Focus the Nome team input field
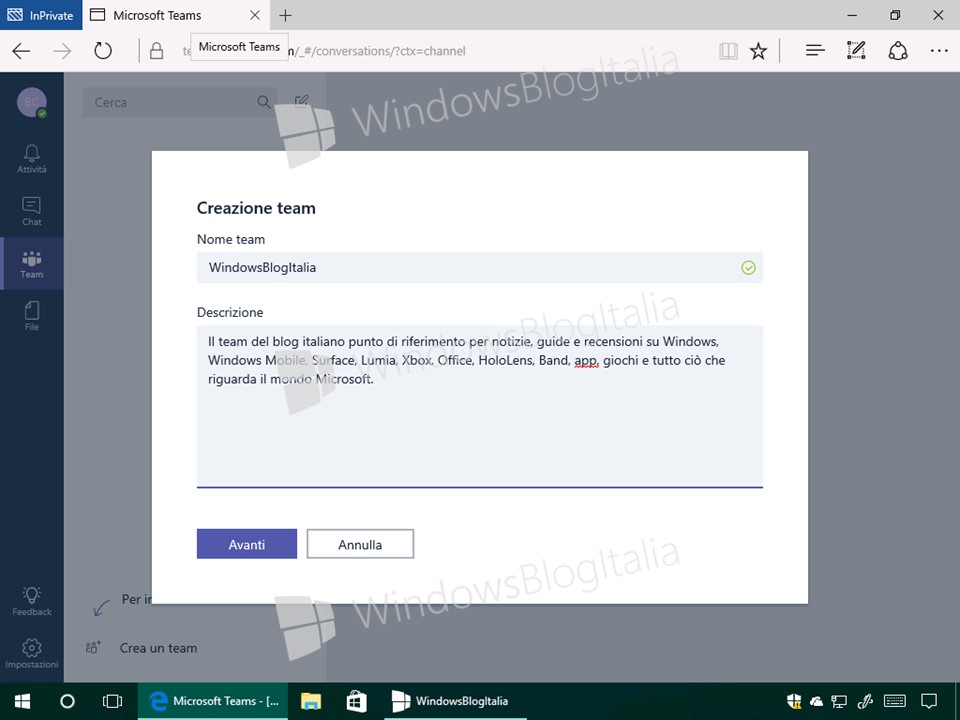The height and width of the screenshot is (720, 960). (x=479, y=268)
